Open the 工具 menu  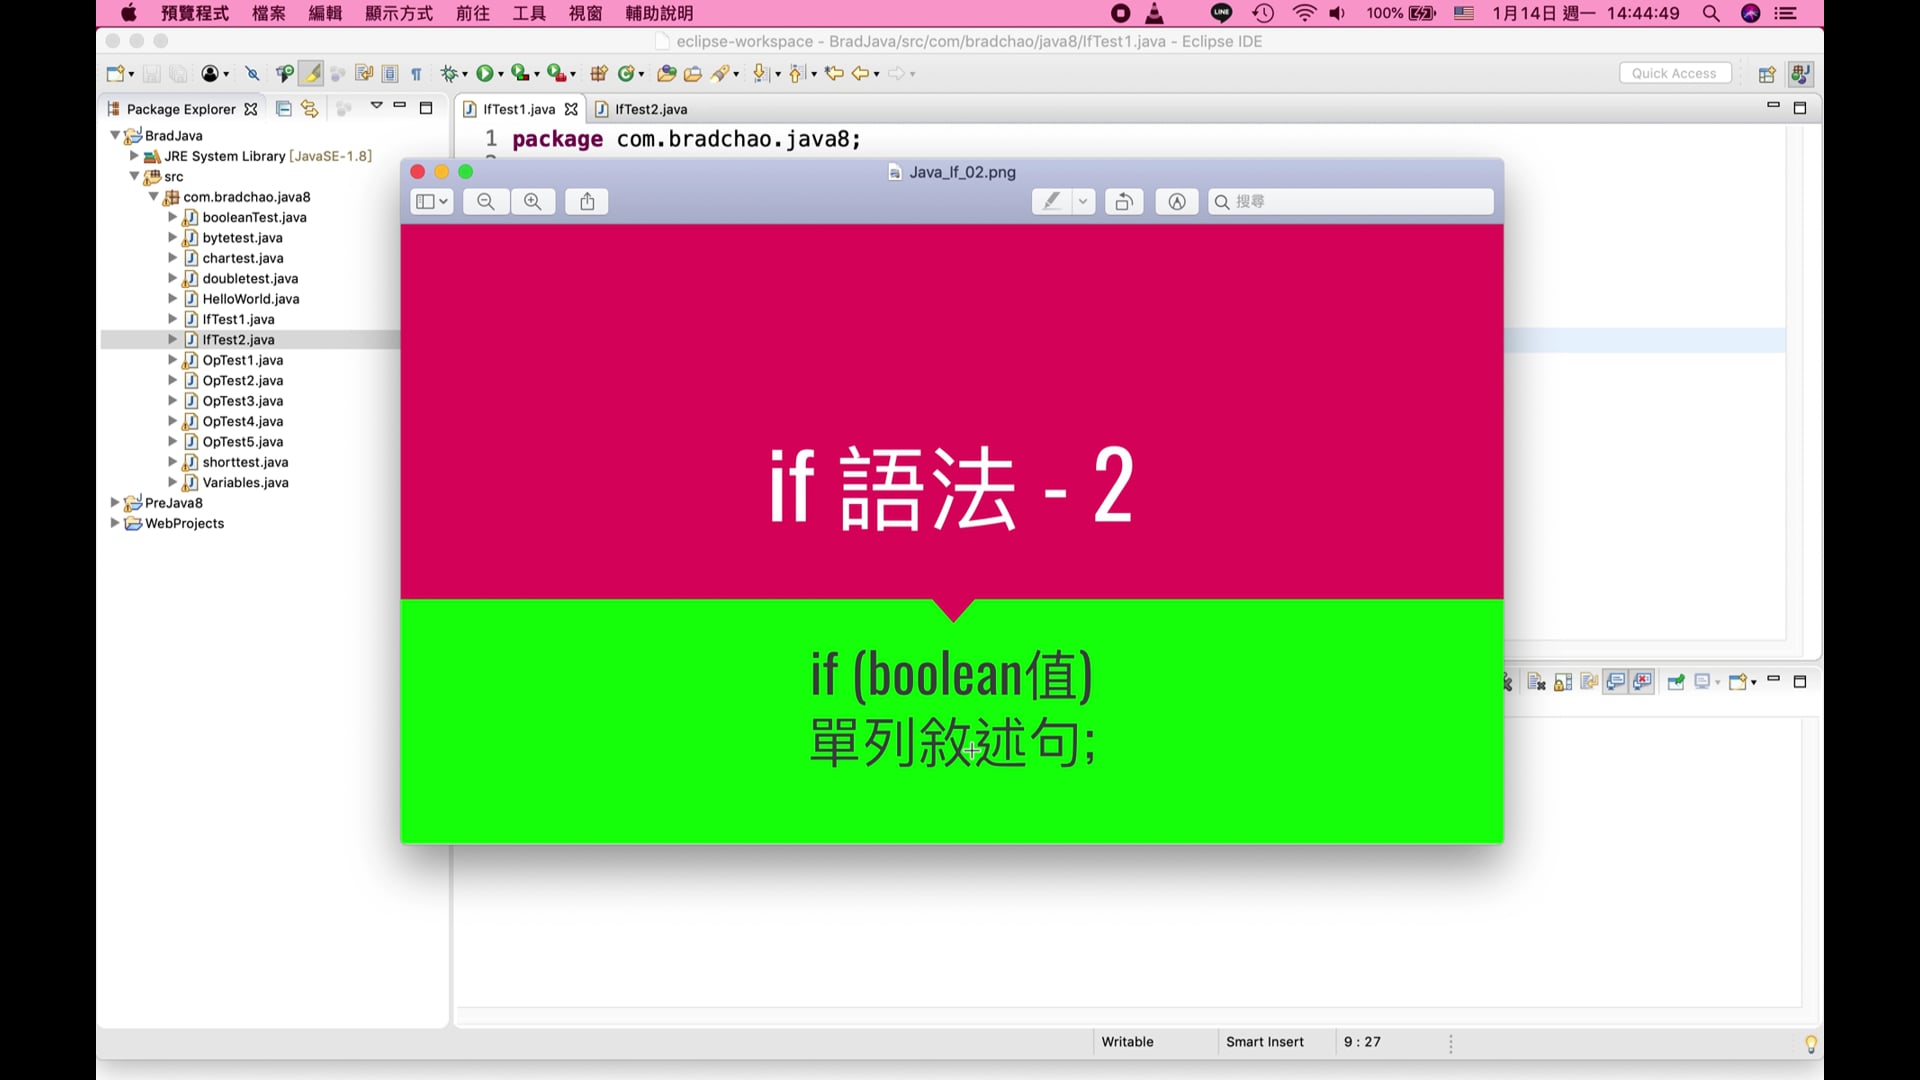click(x=528, y=13)
